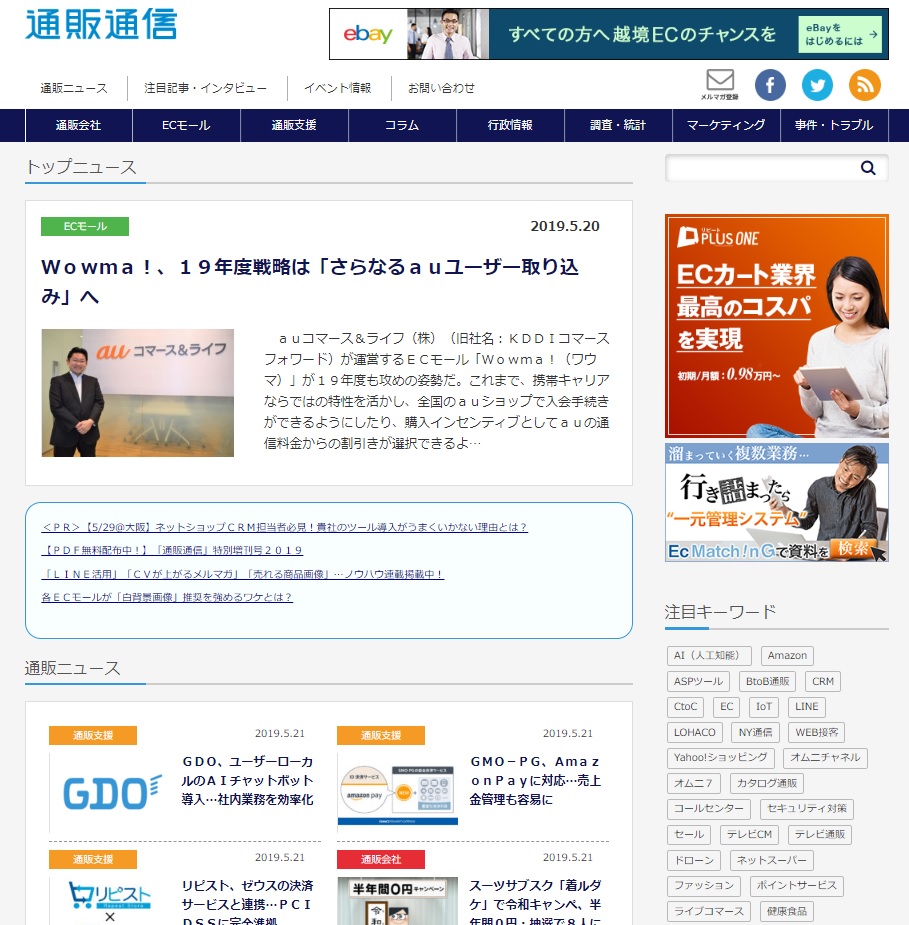
Task: Click 通販支援 tag above GDO article
Action: coord(93,736)
